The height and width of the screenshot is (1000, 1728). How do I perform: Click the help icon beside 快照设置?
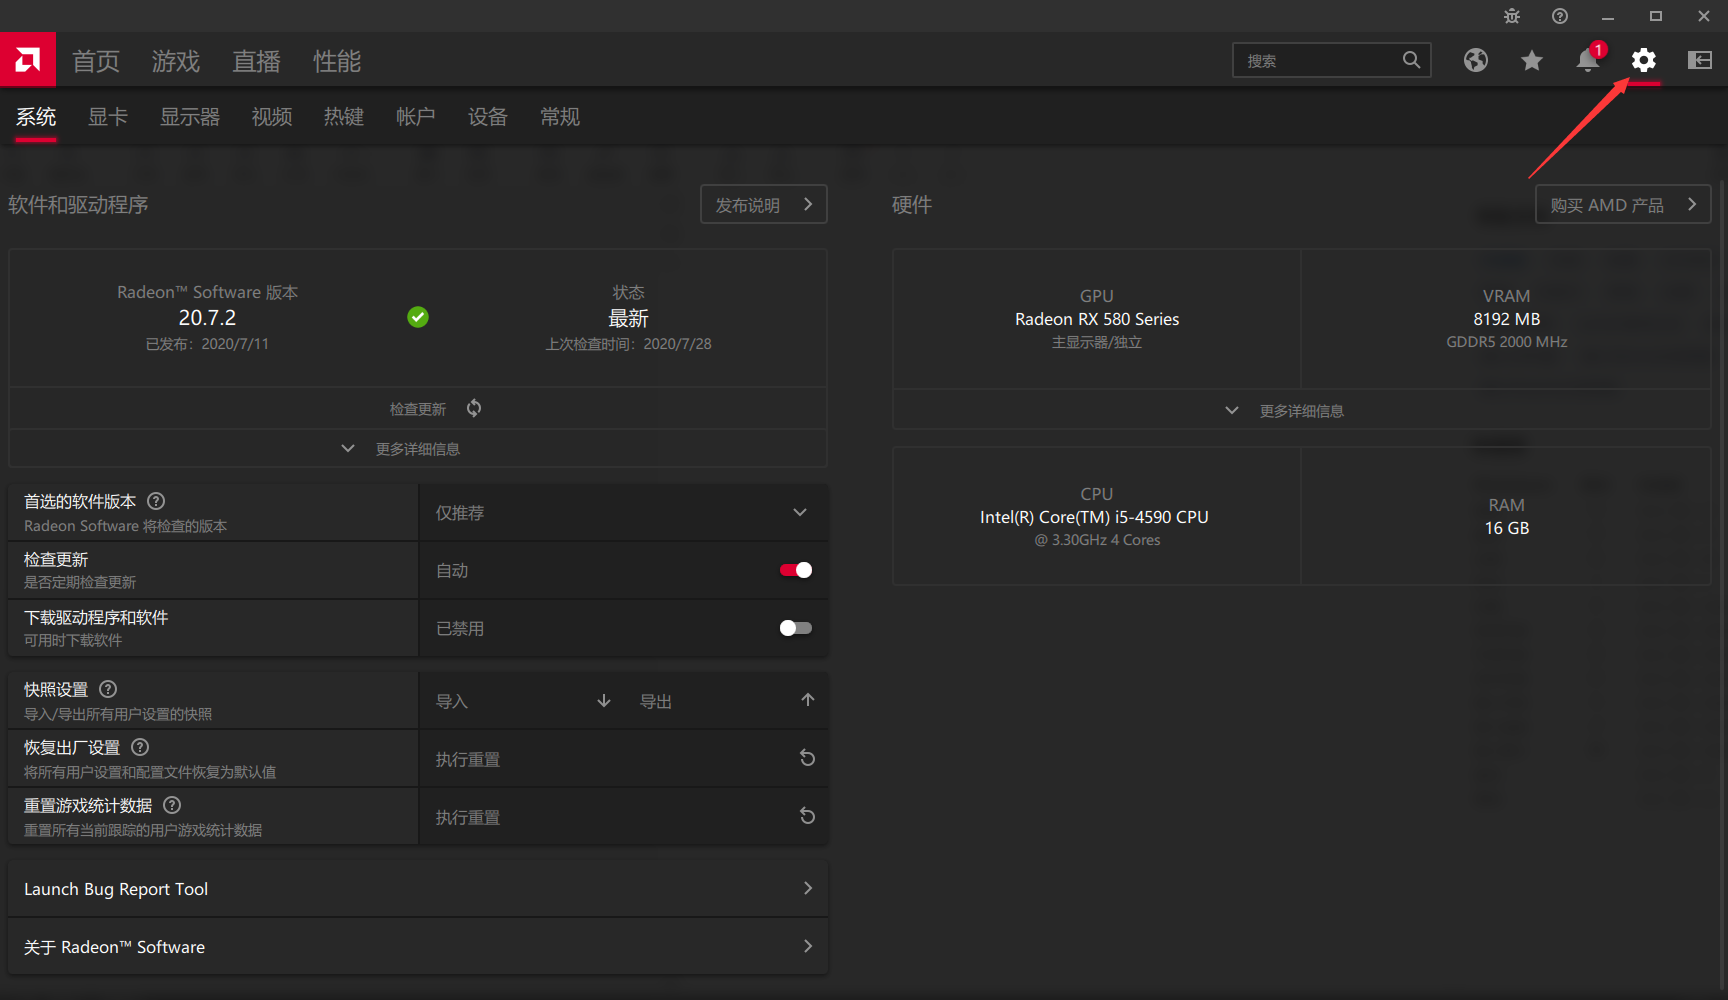(108, 689)
